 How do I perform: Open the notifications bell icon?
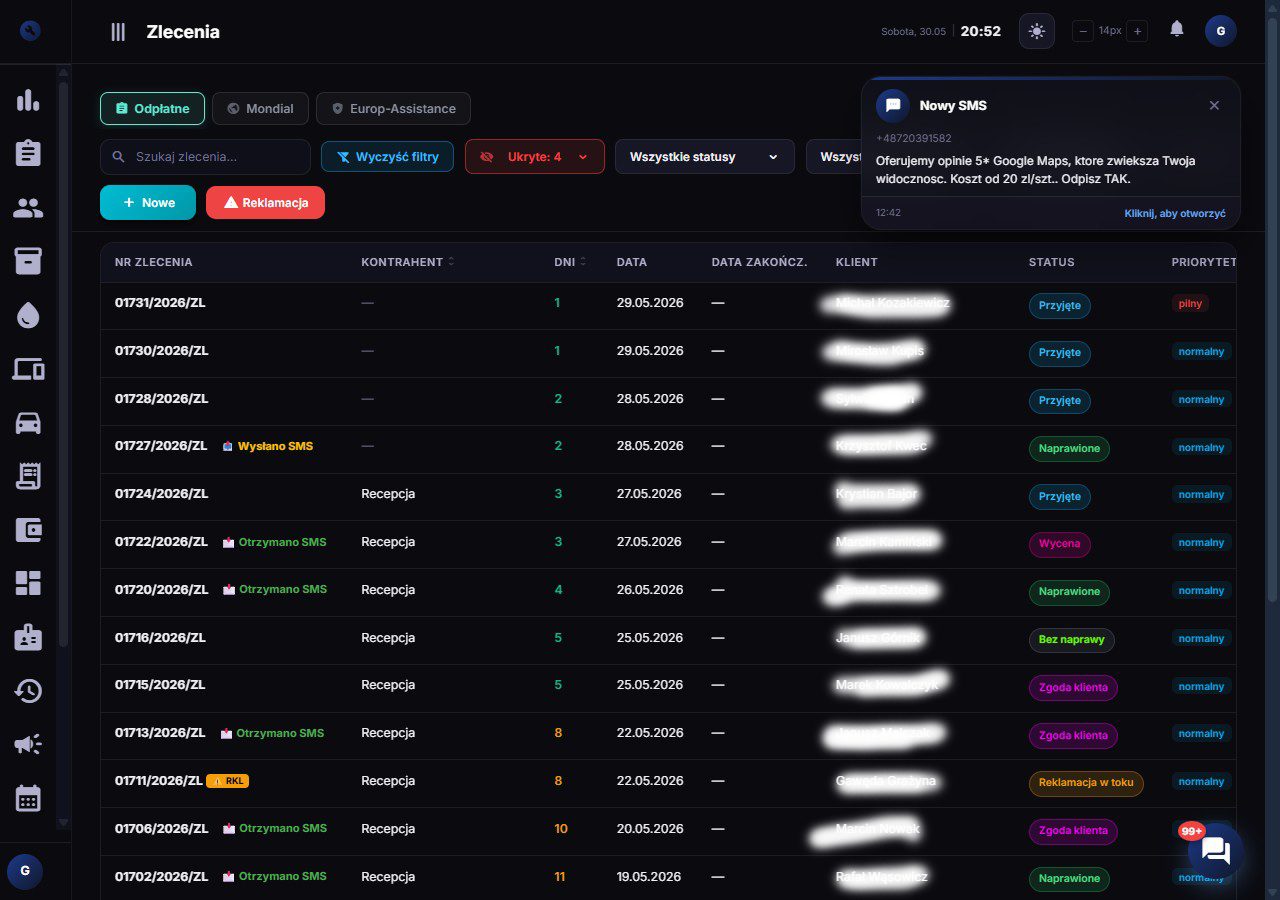[x=1177, y=30]
